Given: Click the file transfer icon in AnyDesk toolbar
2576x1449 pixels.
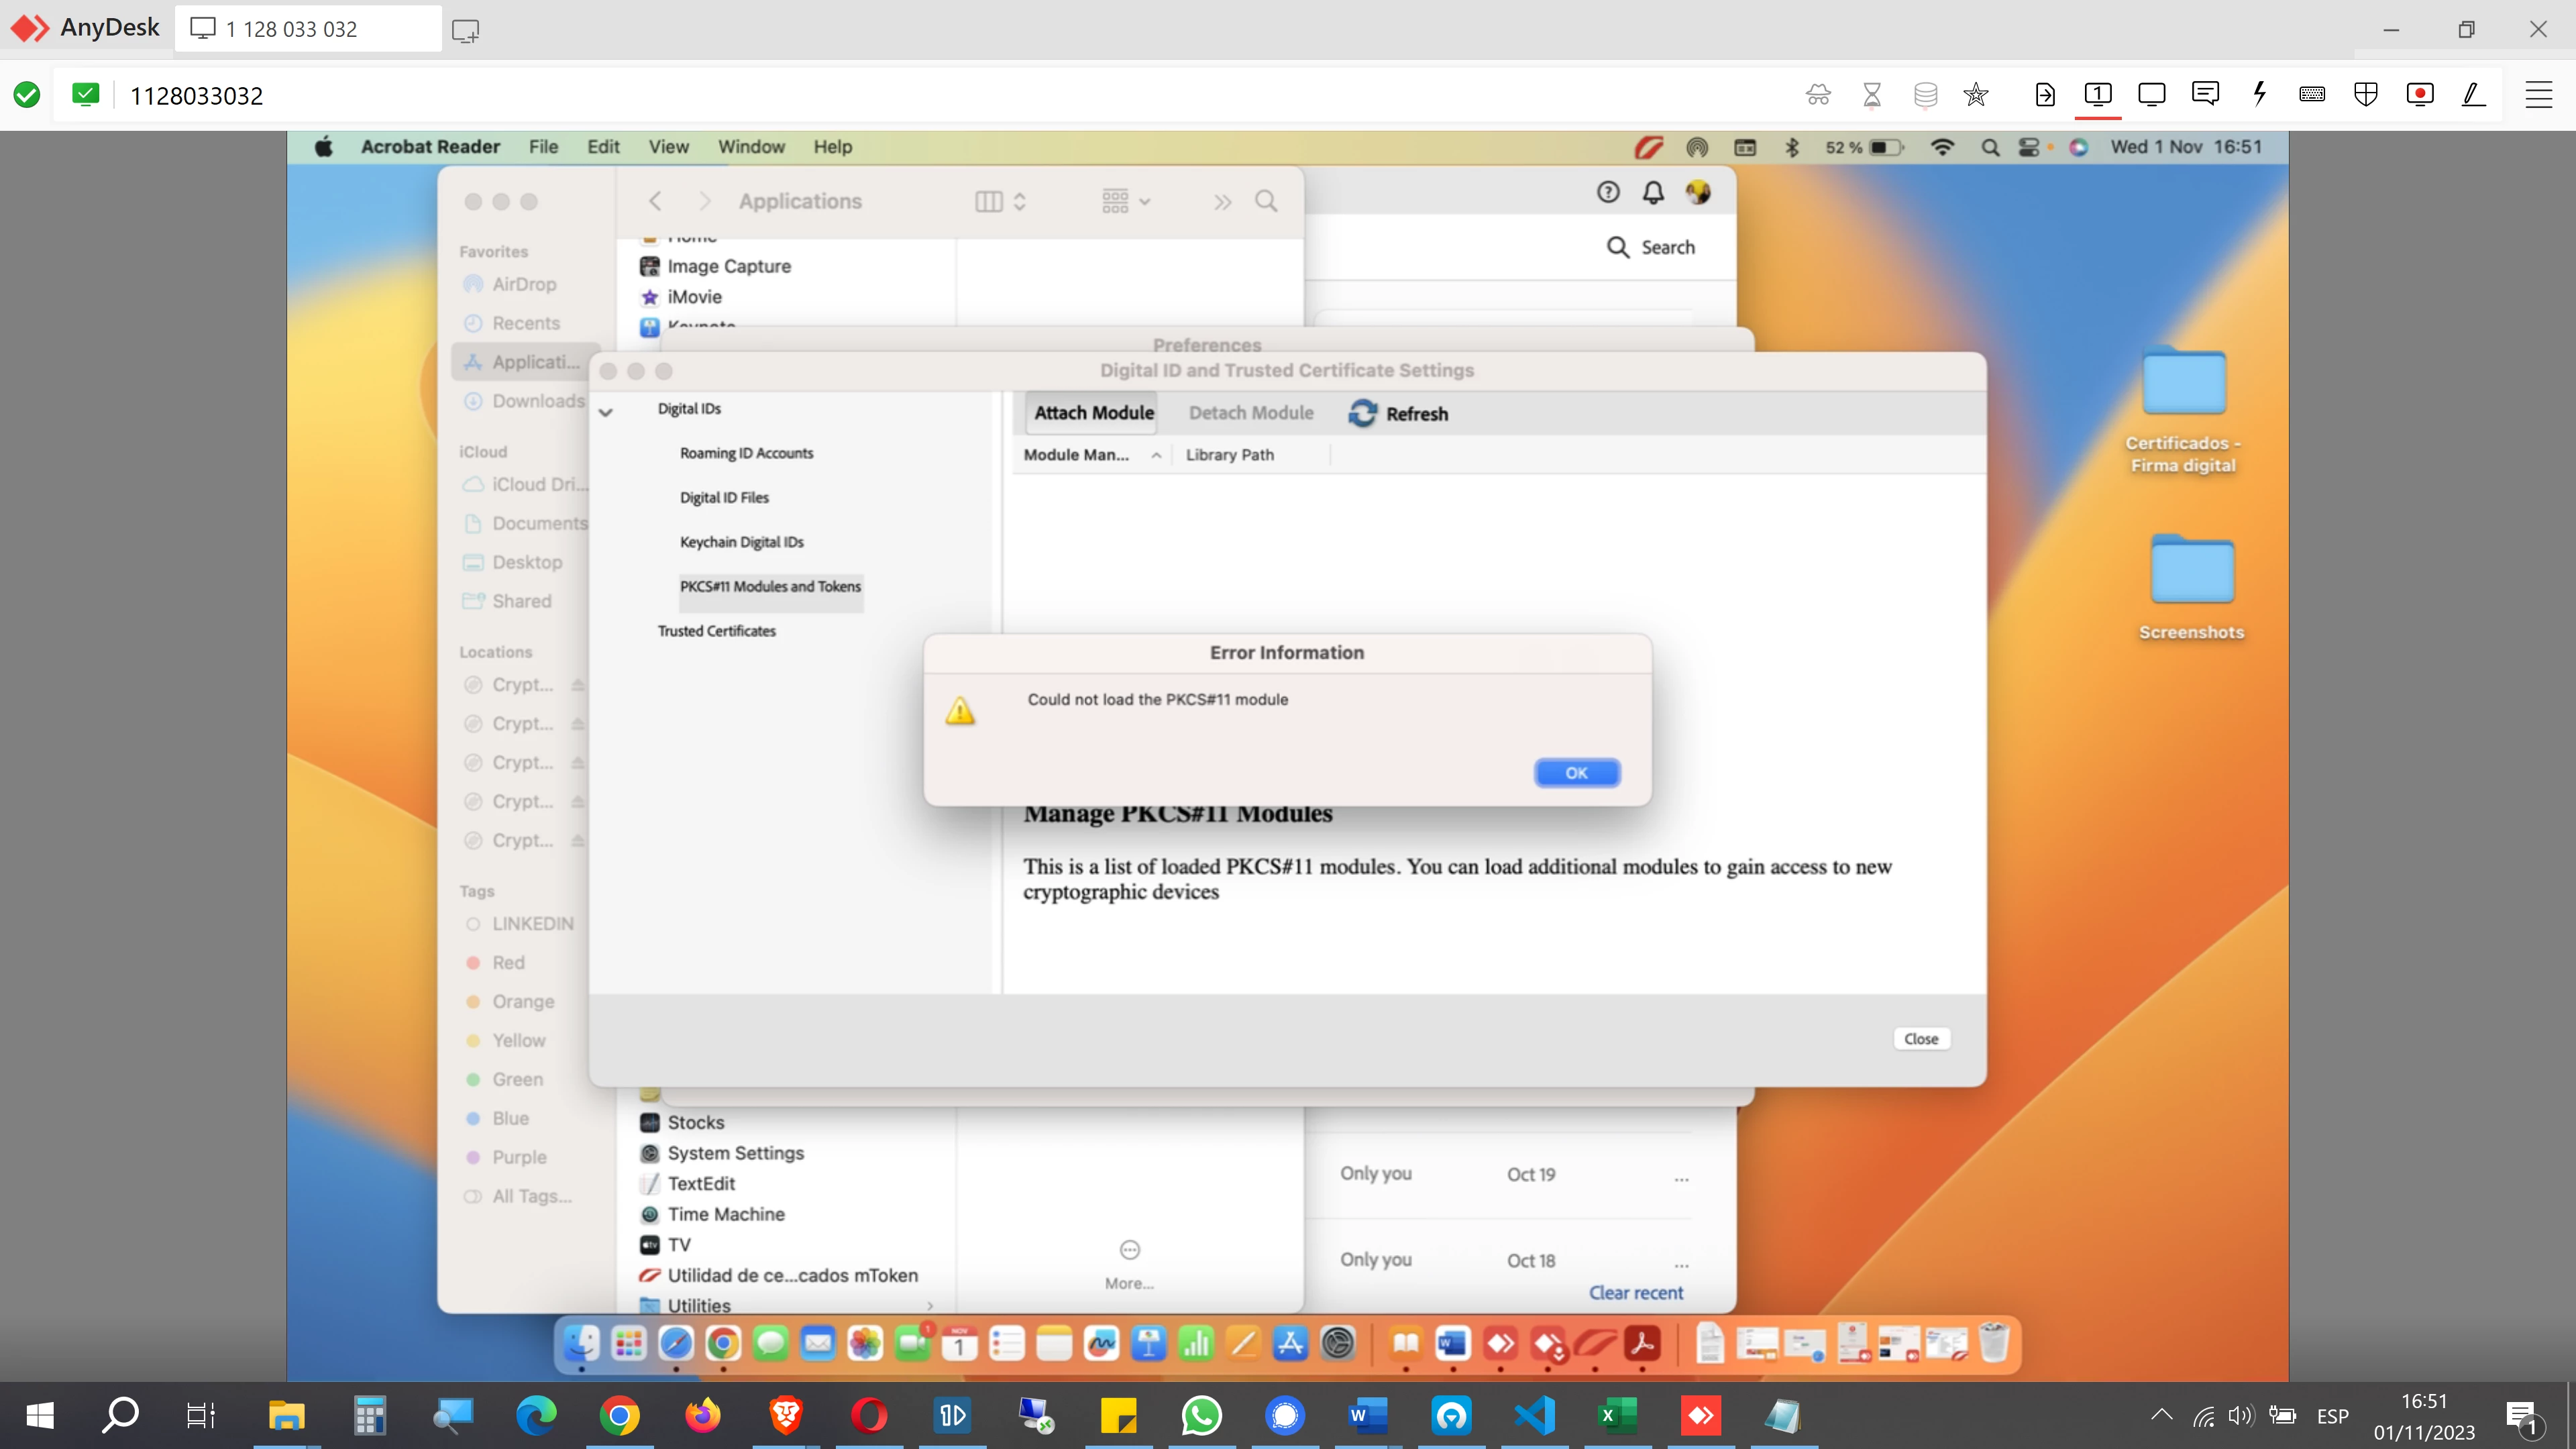Looking at the screenshot, I should click(2045, 95).
